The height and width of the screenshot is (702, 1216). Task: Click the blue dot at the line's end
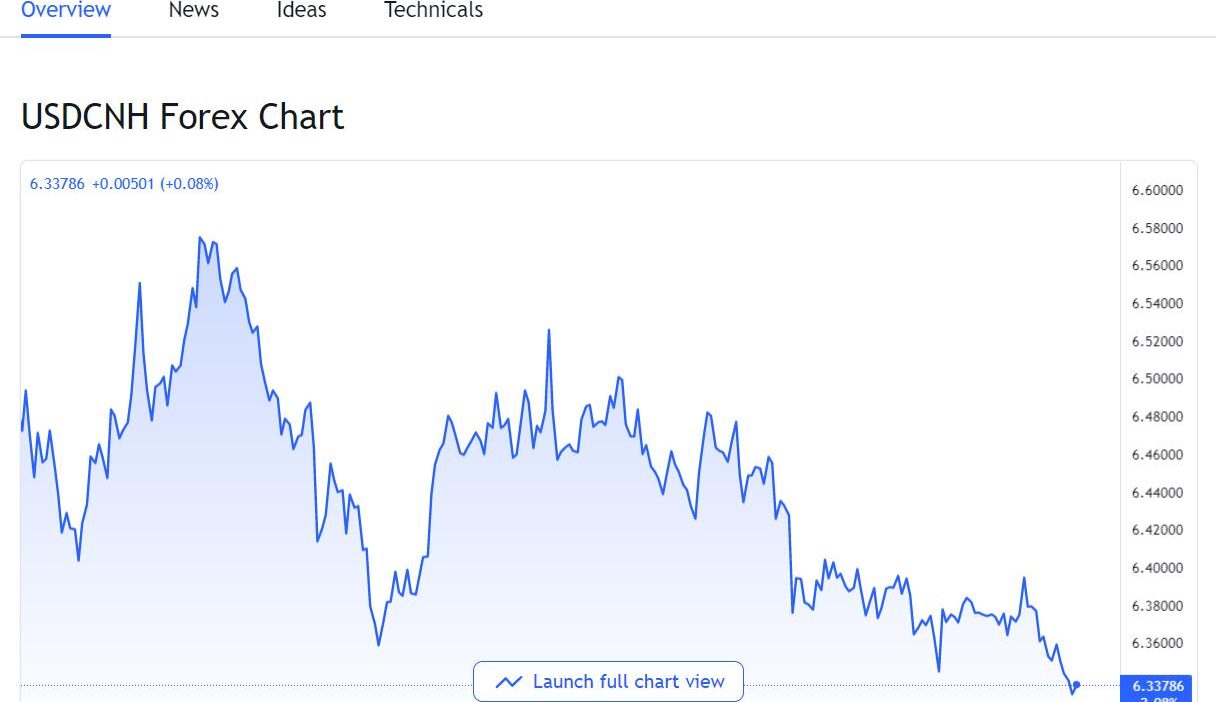point(1076,685)
